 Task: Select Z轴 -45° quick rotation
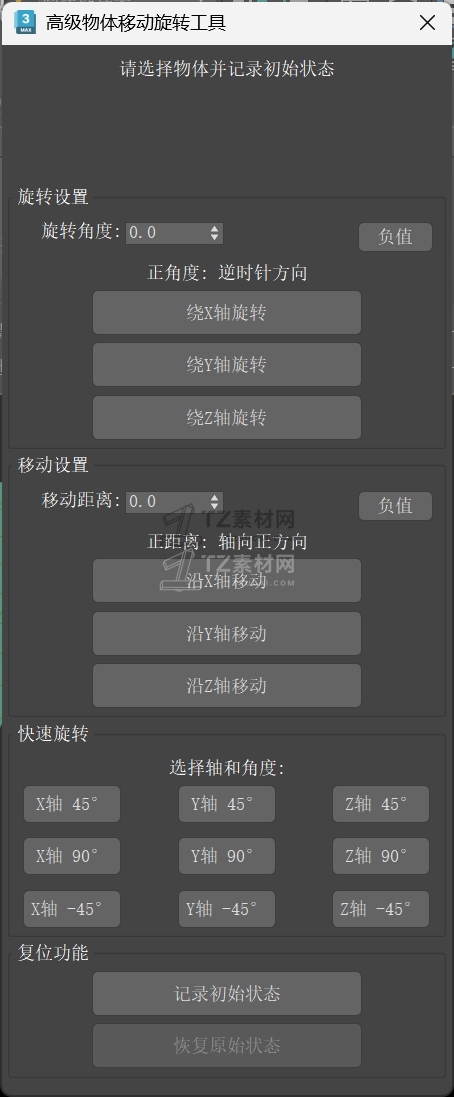[381, 909]
